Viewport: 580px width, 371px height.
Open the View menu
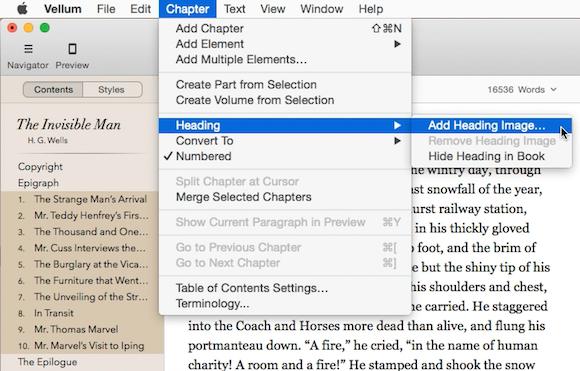click(273, 9)
